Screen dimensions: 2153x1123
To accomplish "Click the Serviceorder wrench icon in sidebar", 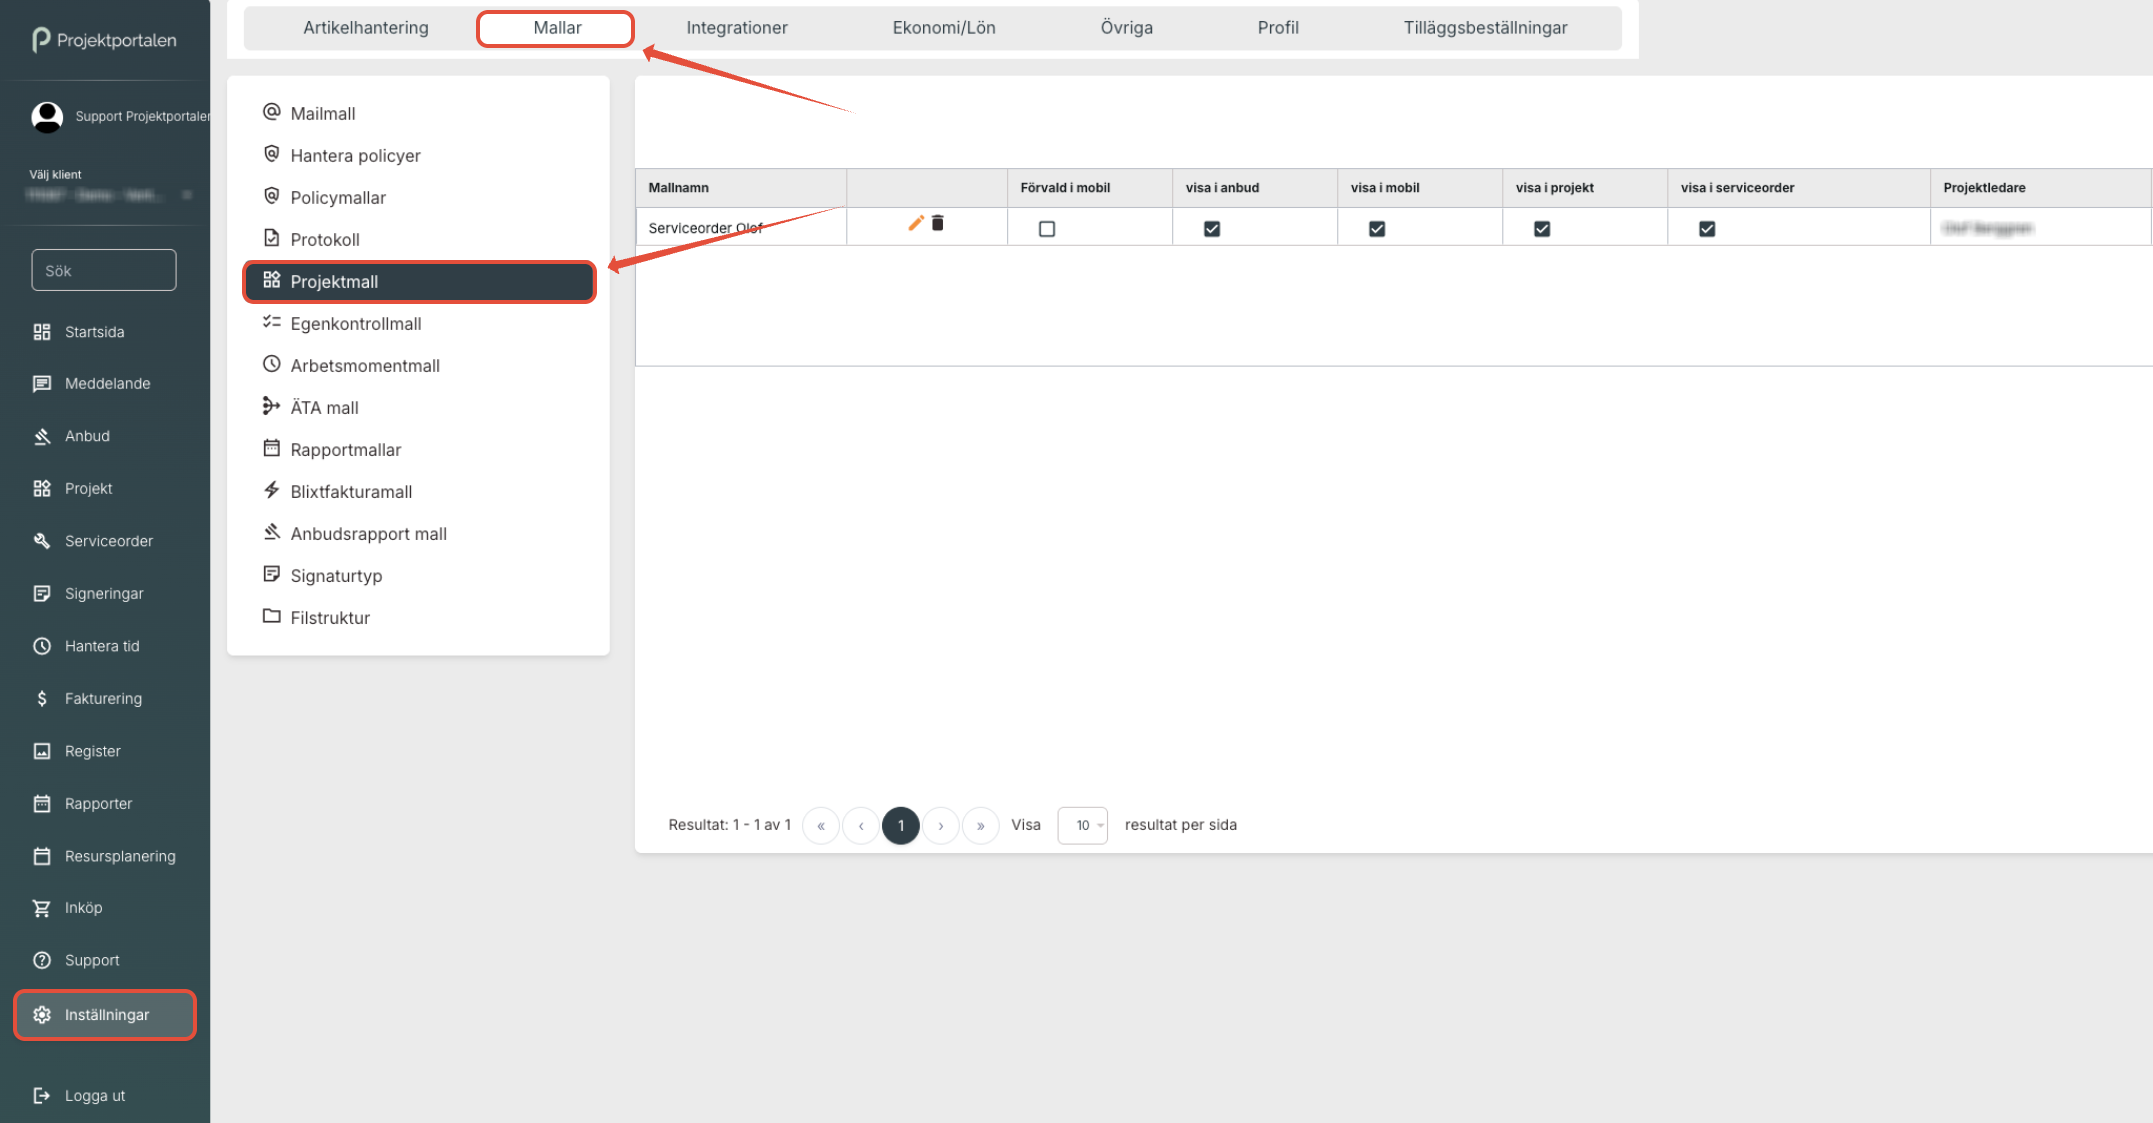I will pos(42,541).
